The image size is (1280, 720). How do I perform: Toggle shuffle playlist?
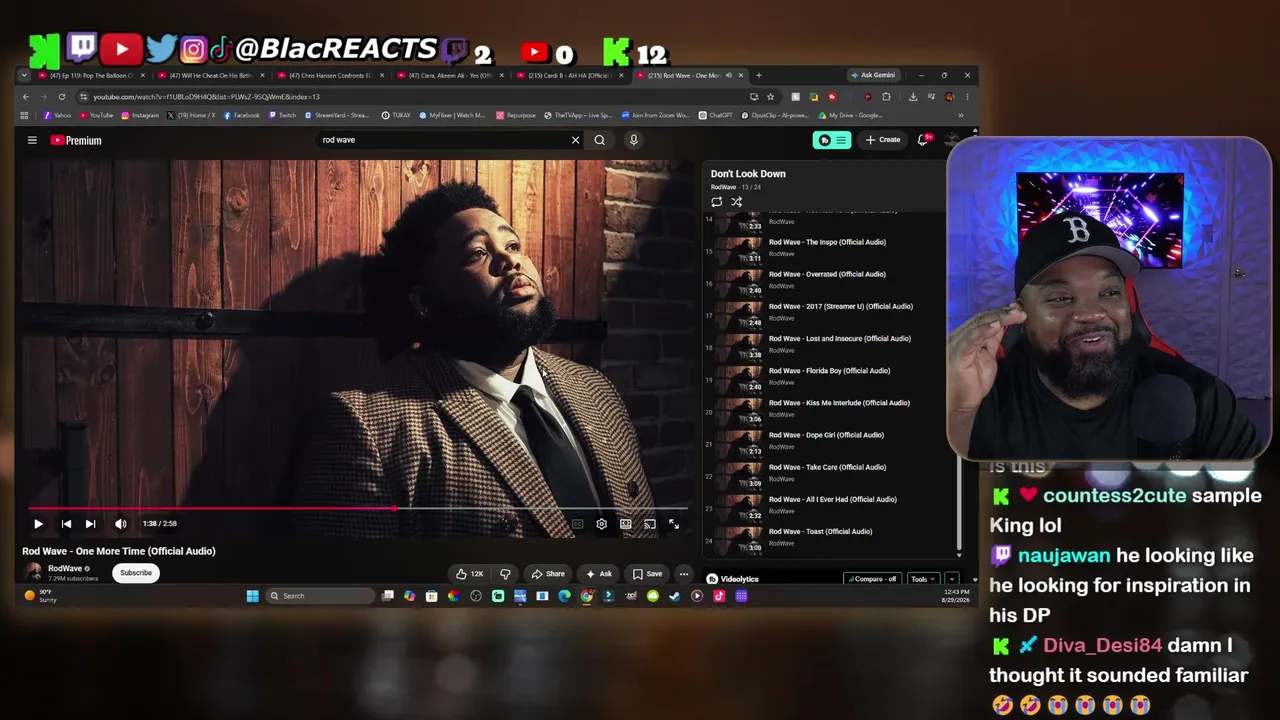click(736, 202)
